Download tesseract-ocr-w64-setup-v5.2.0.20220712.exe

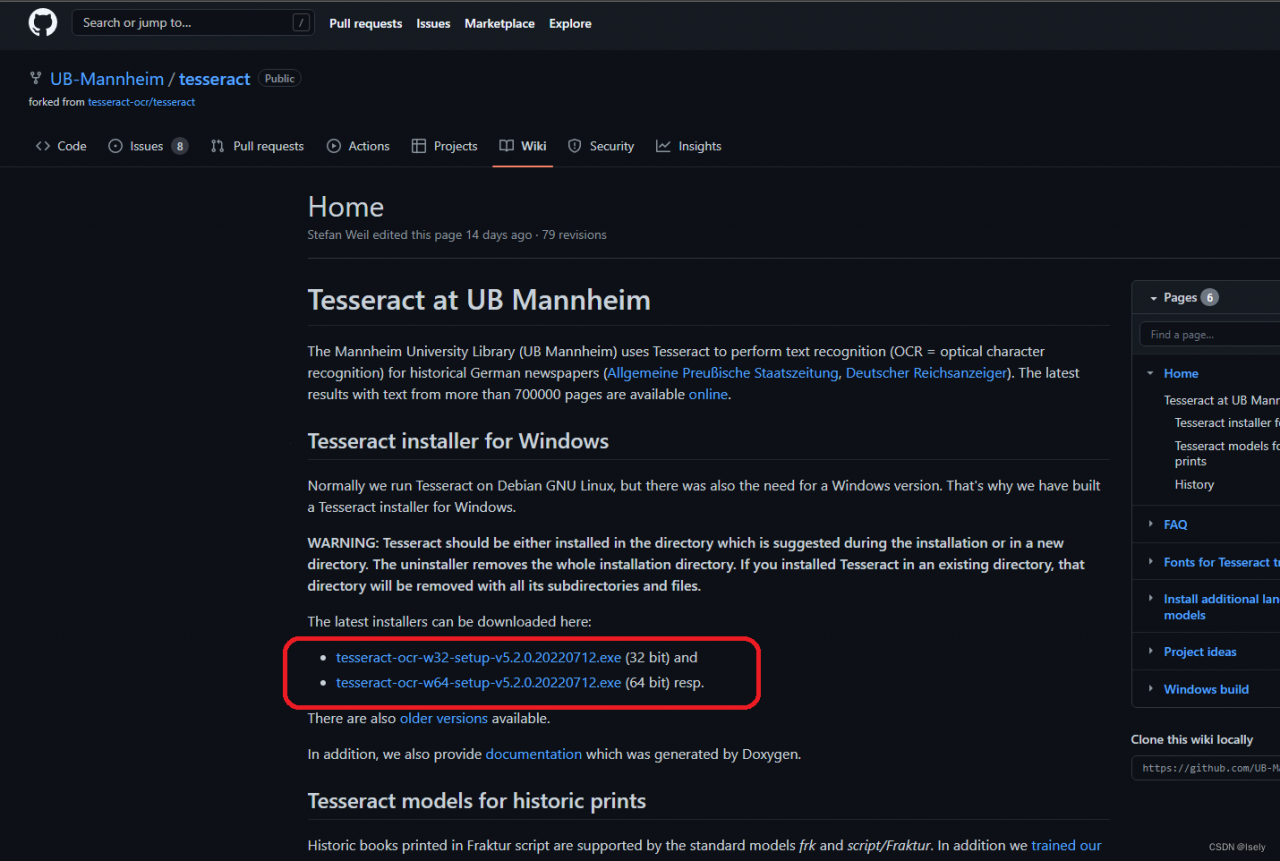coord(478,683)
